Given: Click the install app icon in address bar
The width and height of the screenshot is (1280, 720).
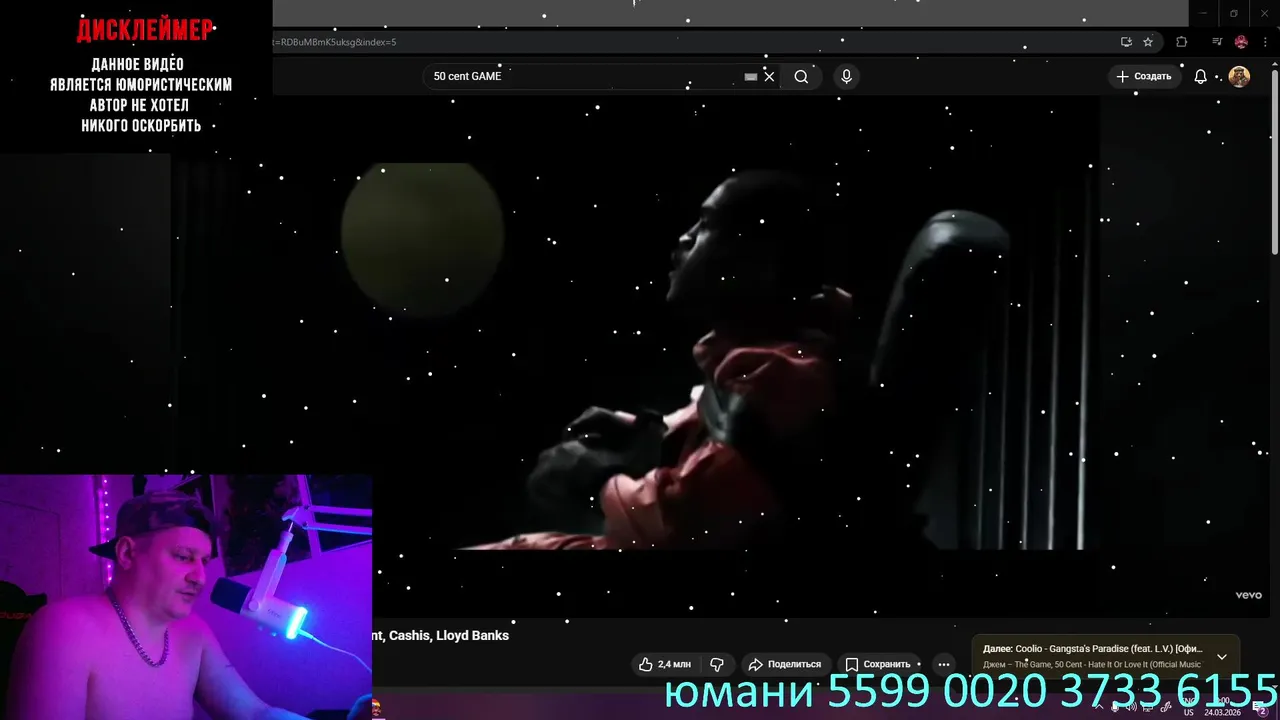Looking at the screenshot, I should [1126, 42].
